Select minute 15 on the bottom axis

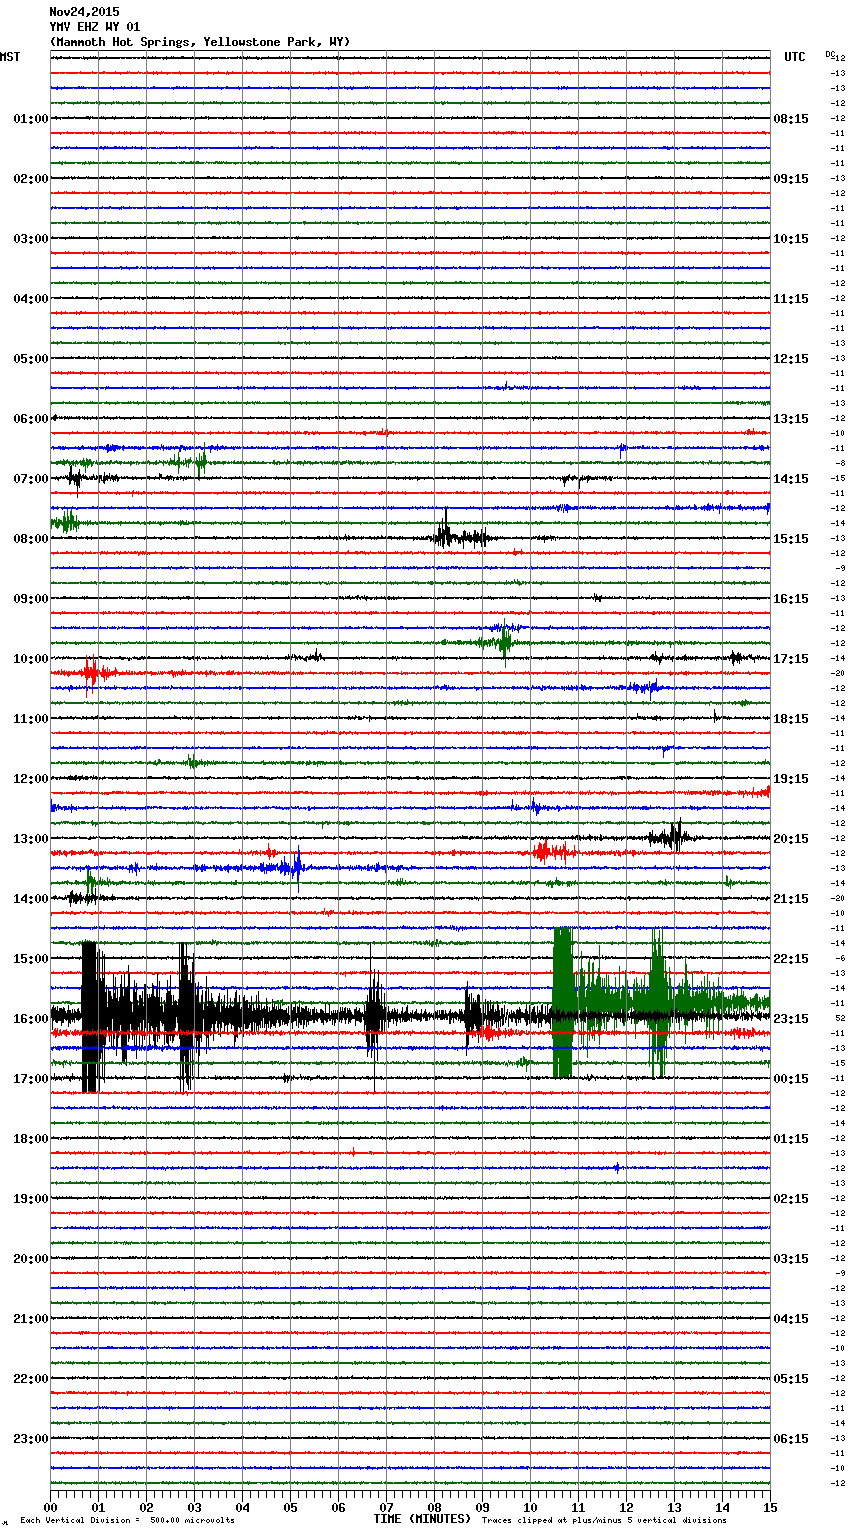[769, 1507]
